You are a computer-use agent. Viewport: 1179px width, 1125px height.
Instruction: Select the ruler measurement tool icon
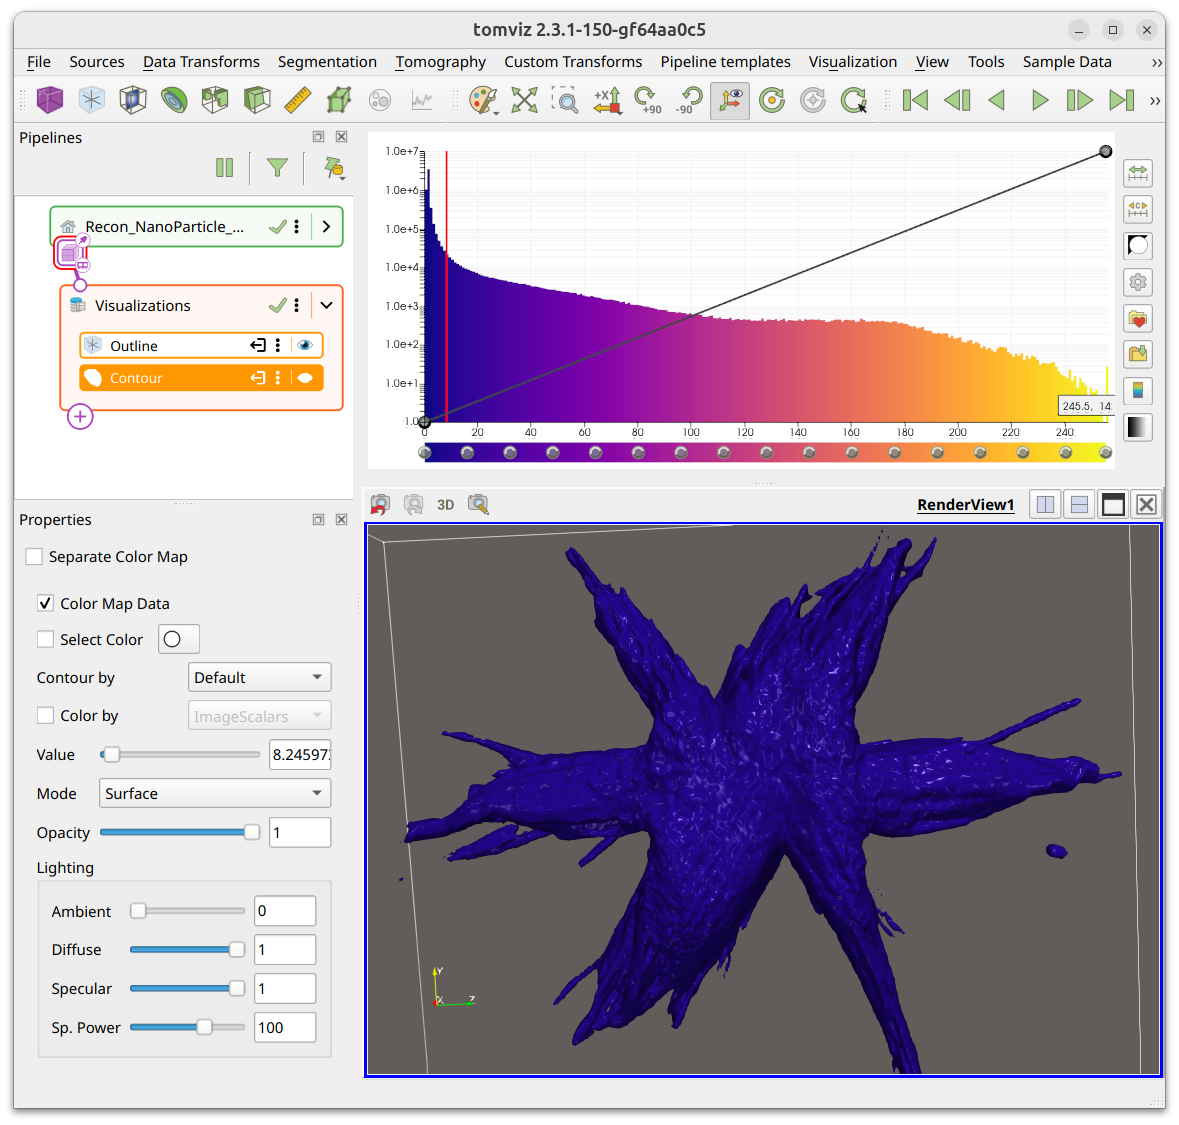click(298, 100)
